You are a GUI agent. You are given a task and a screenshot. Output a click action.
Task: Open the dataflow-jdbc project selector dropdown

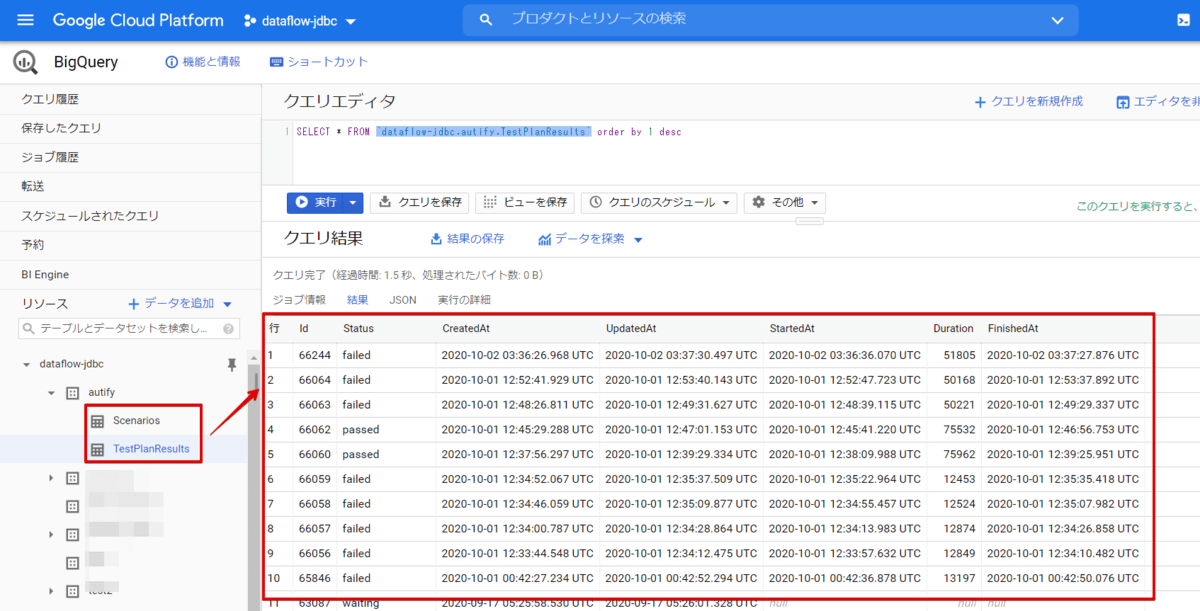point(300,21)
